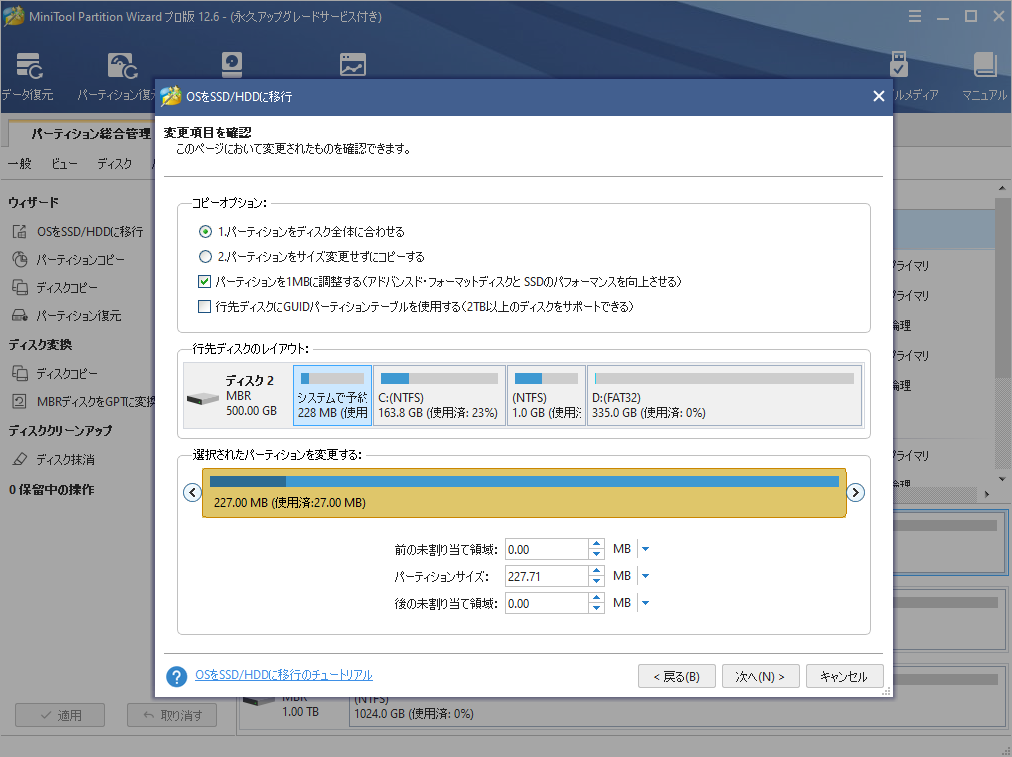Open ディスクコピー under ウィザード
Screen dimensions: 1012x757
click(x=77, y=286)
